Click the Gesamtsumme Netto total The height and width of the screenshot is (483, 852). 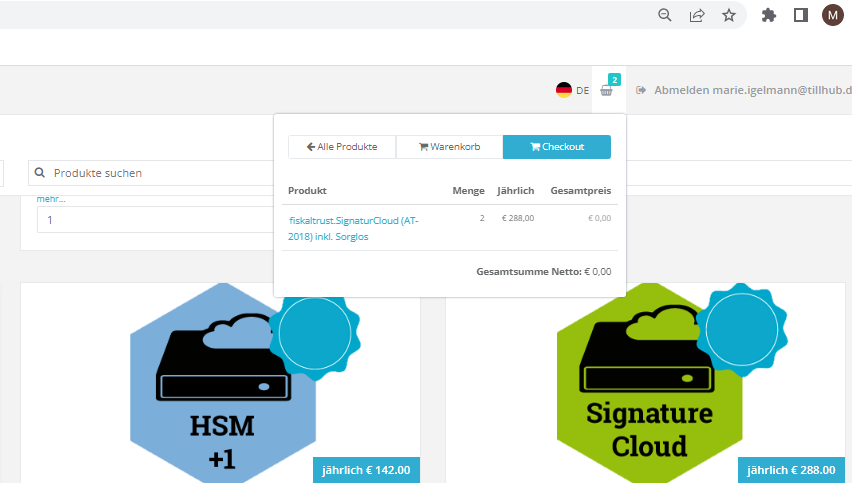pyautogui.click(x=544, y=272)
